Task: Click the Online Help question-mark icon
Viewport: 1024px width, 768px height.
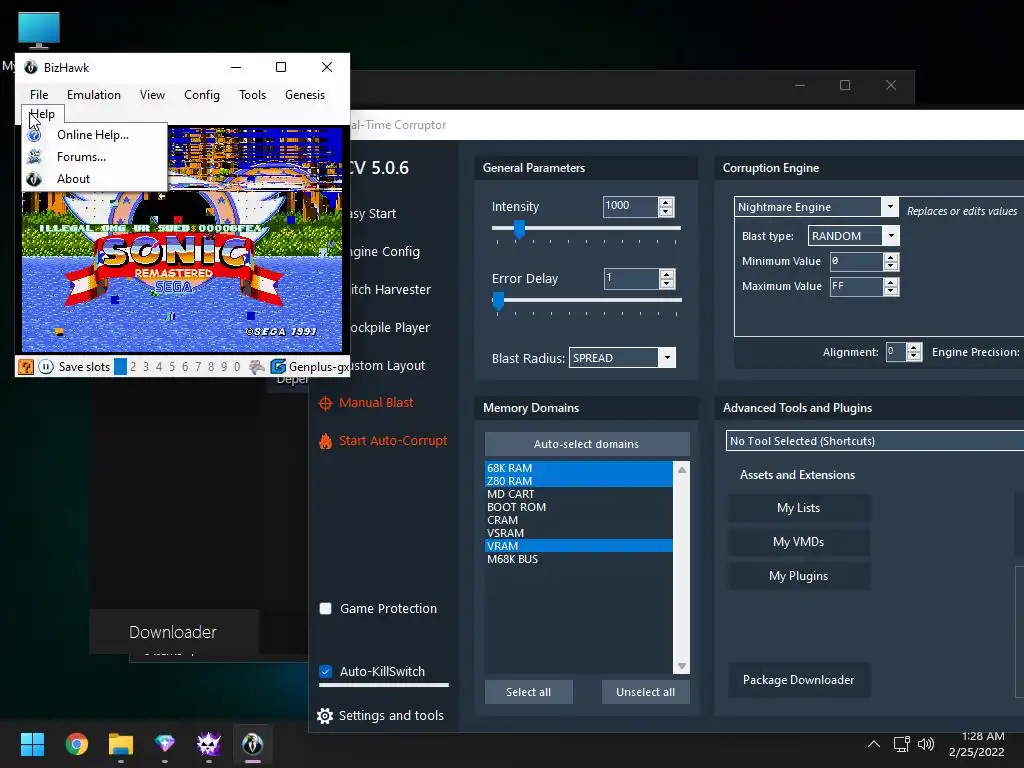Action: (34, 135)
